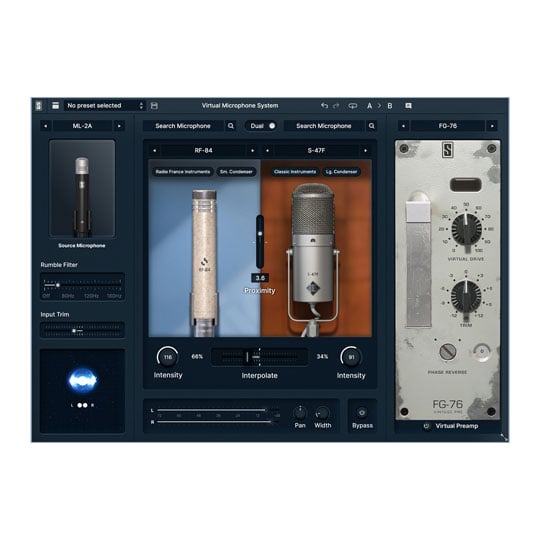Click the Pan knob
This screenshot has width=540, height=540.
pos(300,412)
